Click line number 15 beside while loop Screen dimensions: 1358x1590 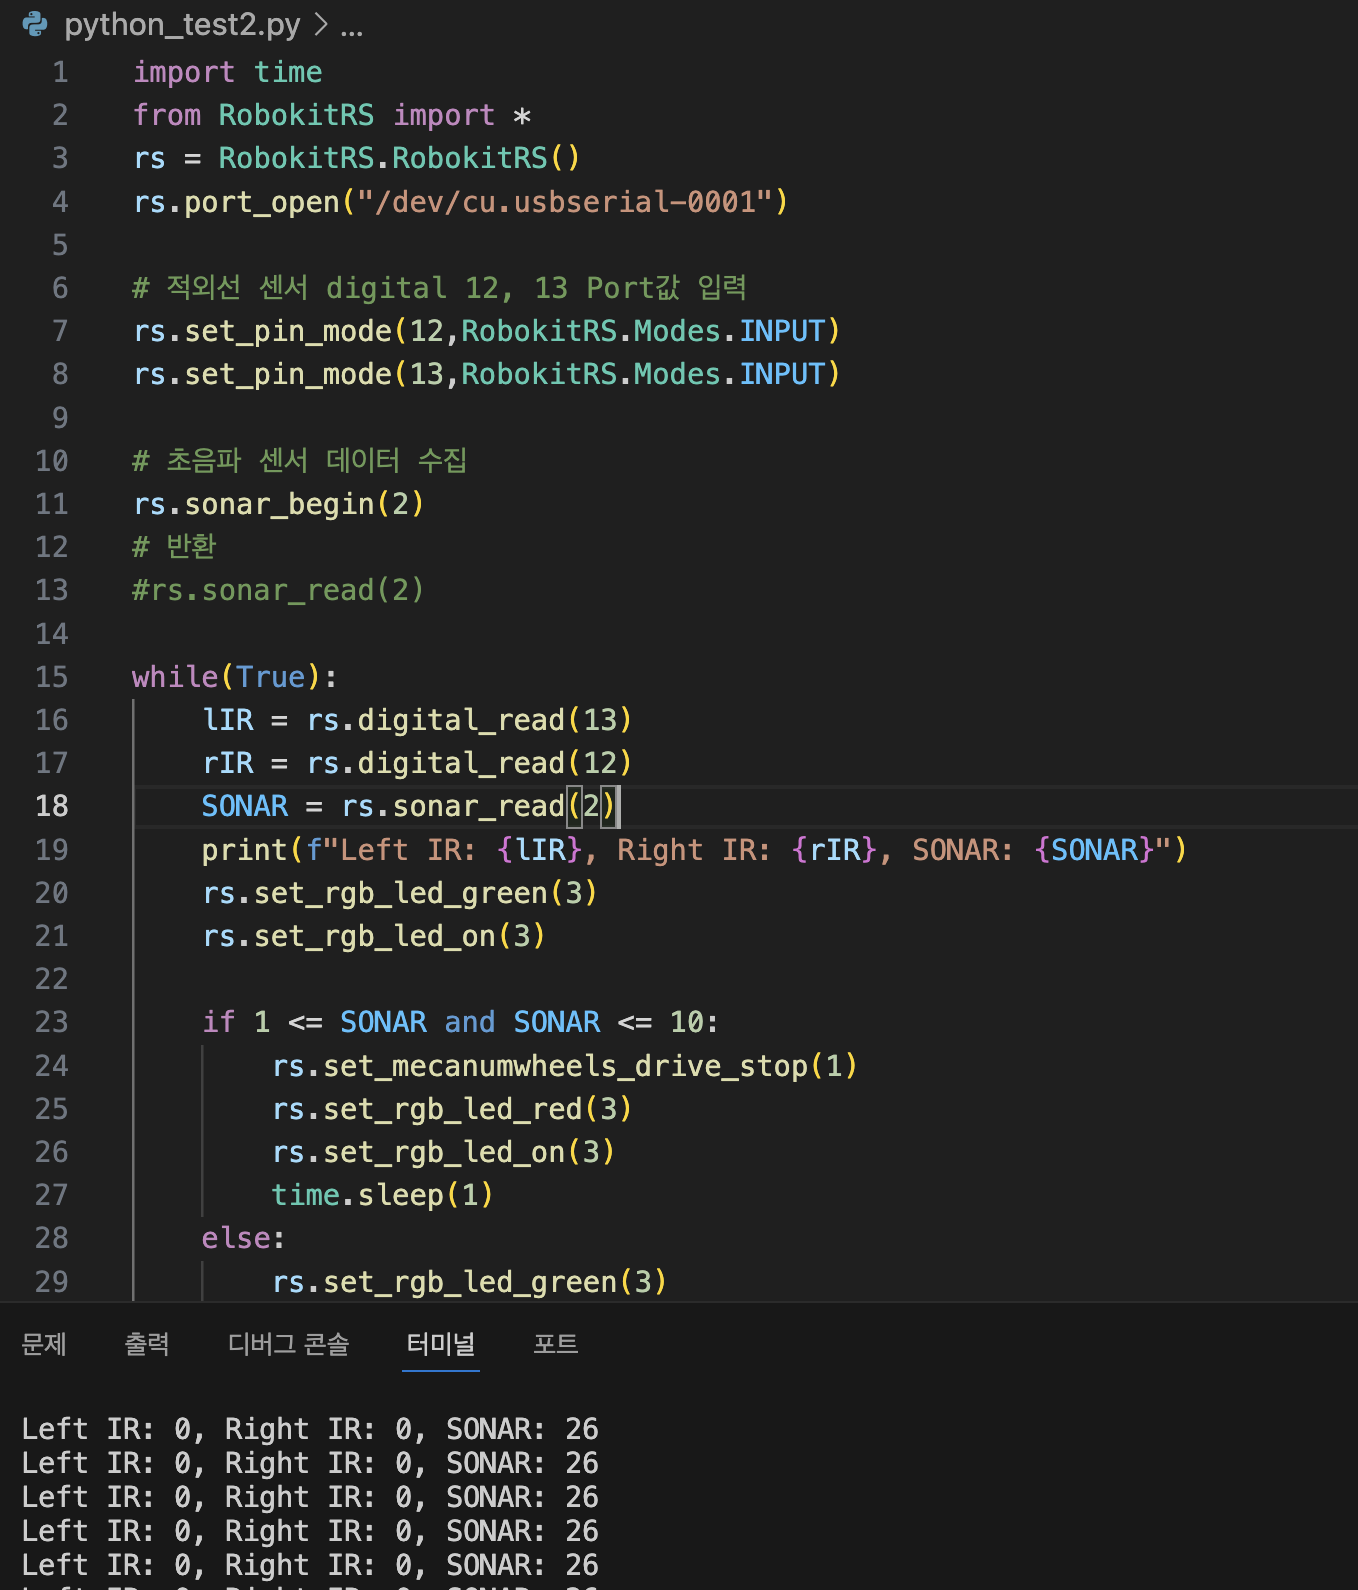[x=52, y=677]
